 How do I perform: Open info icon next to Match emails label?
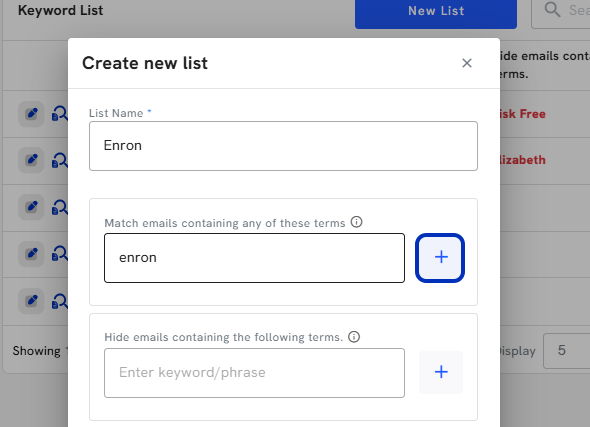pos(356,222)
